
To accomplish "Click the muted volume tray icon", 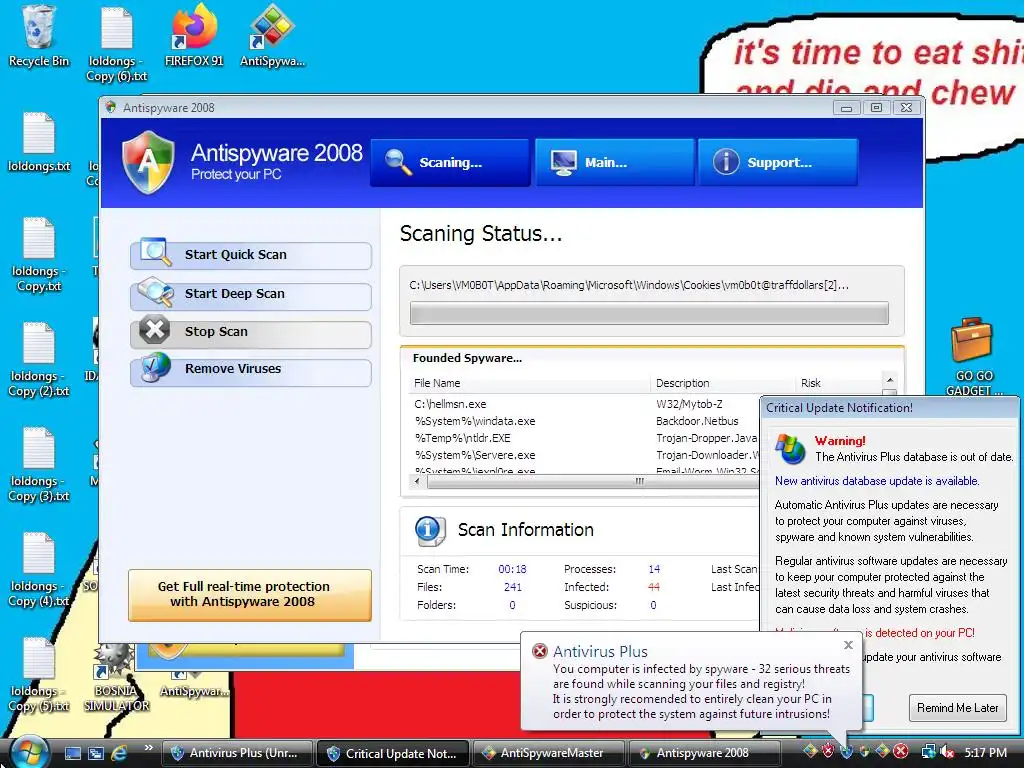I will (x=946, y=753).
